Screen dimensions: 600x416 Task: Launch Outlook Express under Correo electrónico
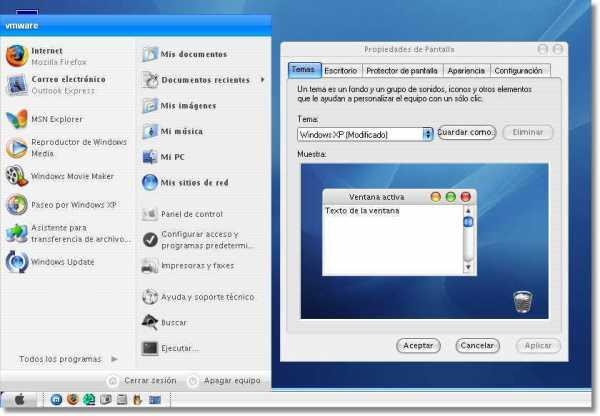56,85
